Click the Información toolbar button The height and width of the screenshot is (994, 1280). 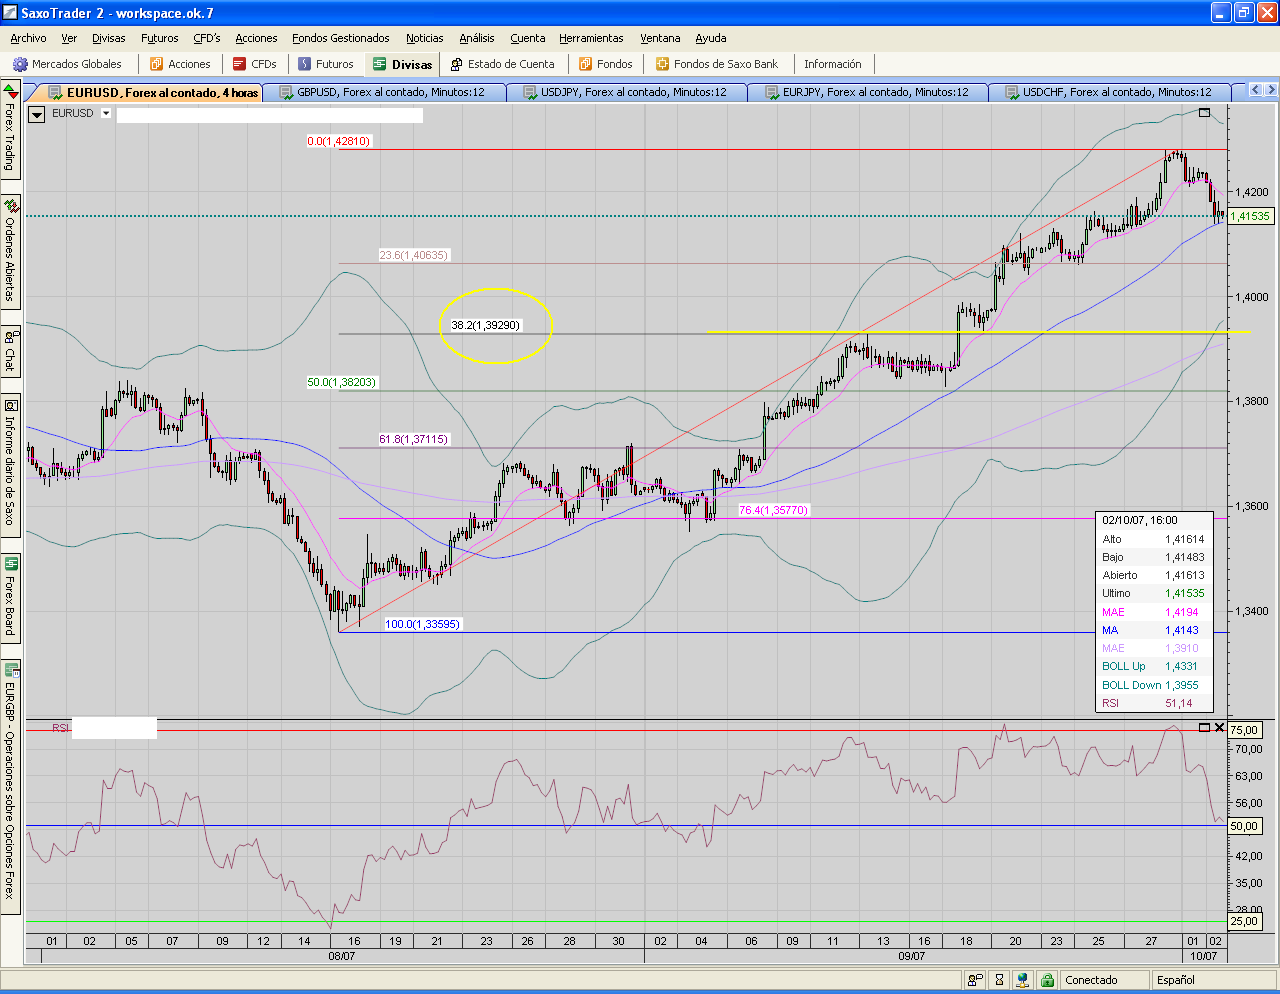click(x=832, y=64)
